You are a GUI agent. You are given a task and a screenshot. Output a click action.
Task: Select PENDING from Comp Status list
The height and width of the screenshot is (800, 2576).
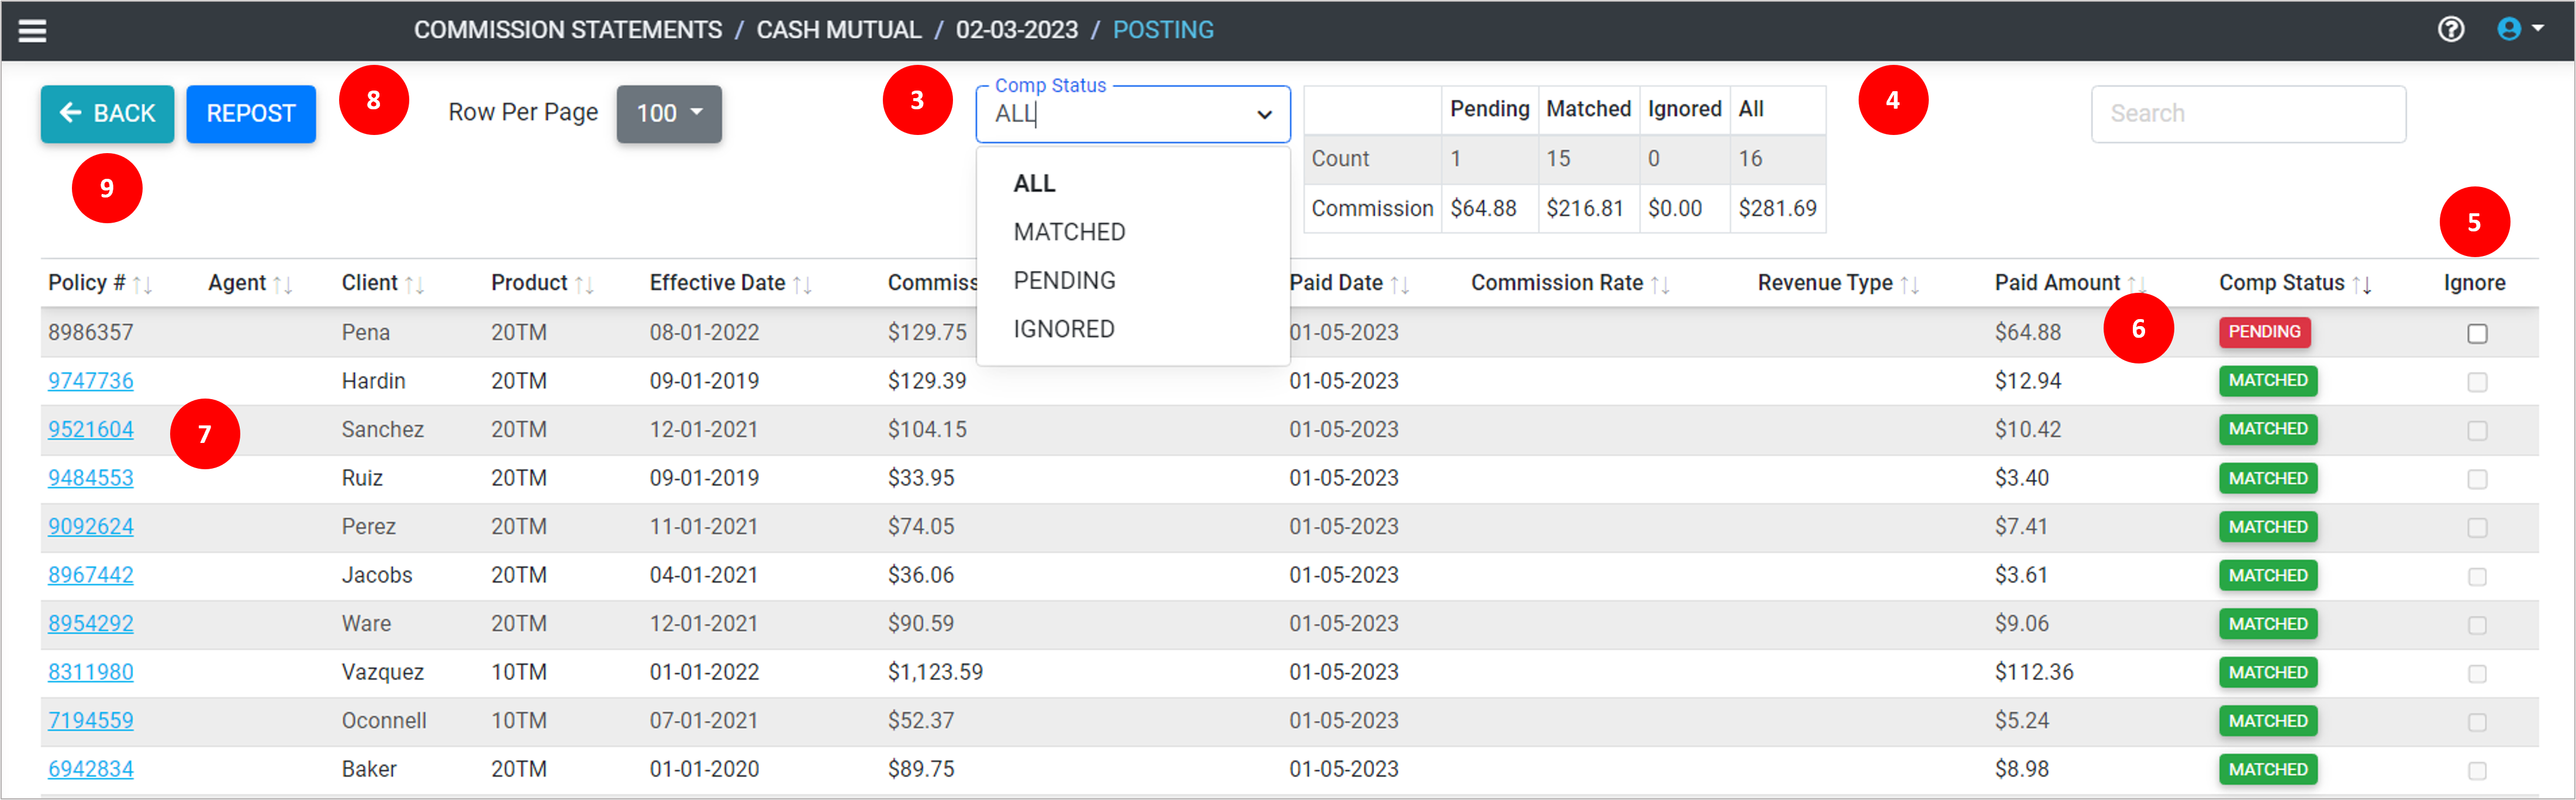pos(1064,281)
